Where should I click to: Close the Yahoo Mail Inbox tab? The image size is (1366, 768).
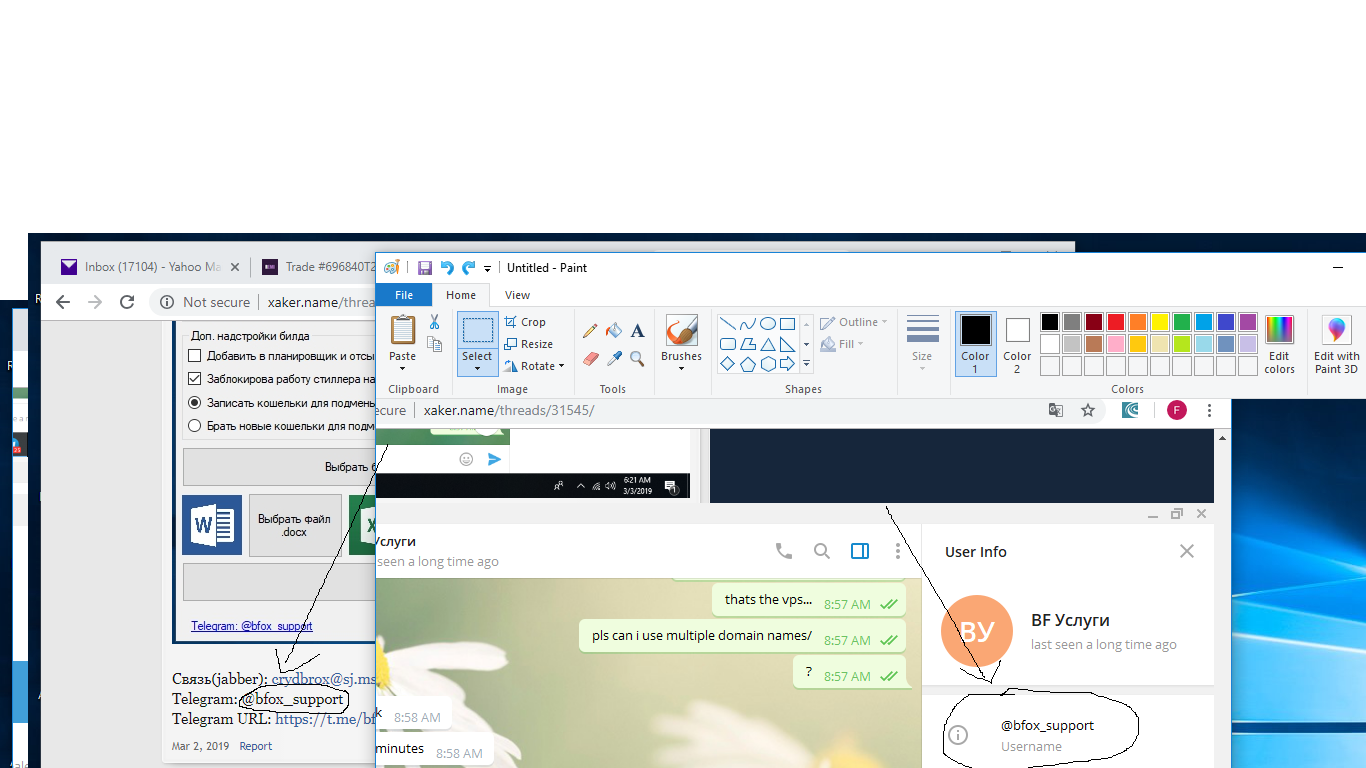235,267
